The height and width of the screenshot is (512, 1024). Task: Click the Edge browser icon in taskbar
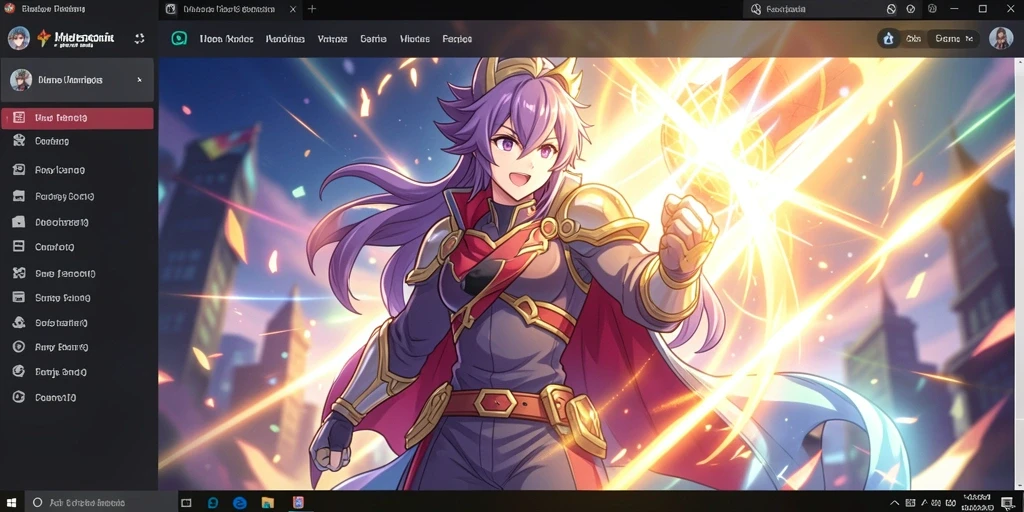240,502
